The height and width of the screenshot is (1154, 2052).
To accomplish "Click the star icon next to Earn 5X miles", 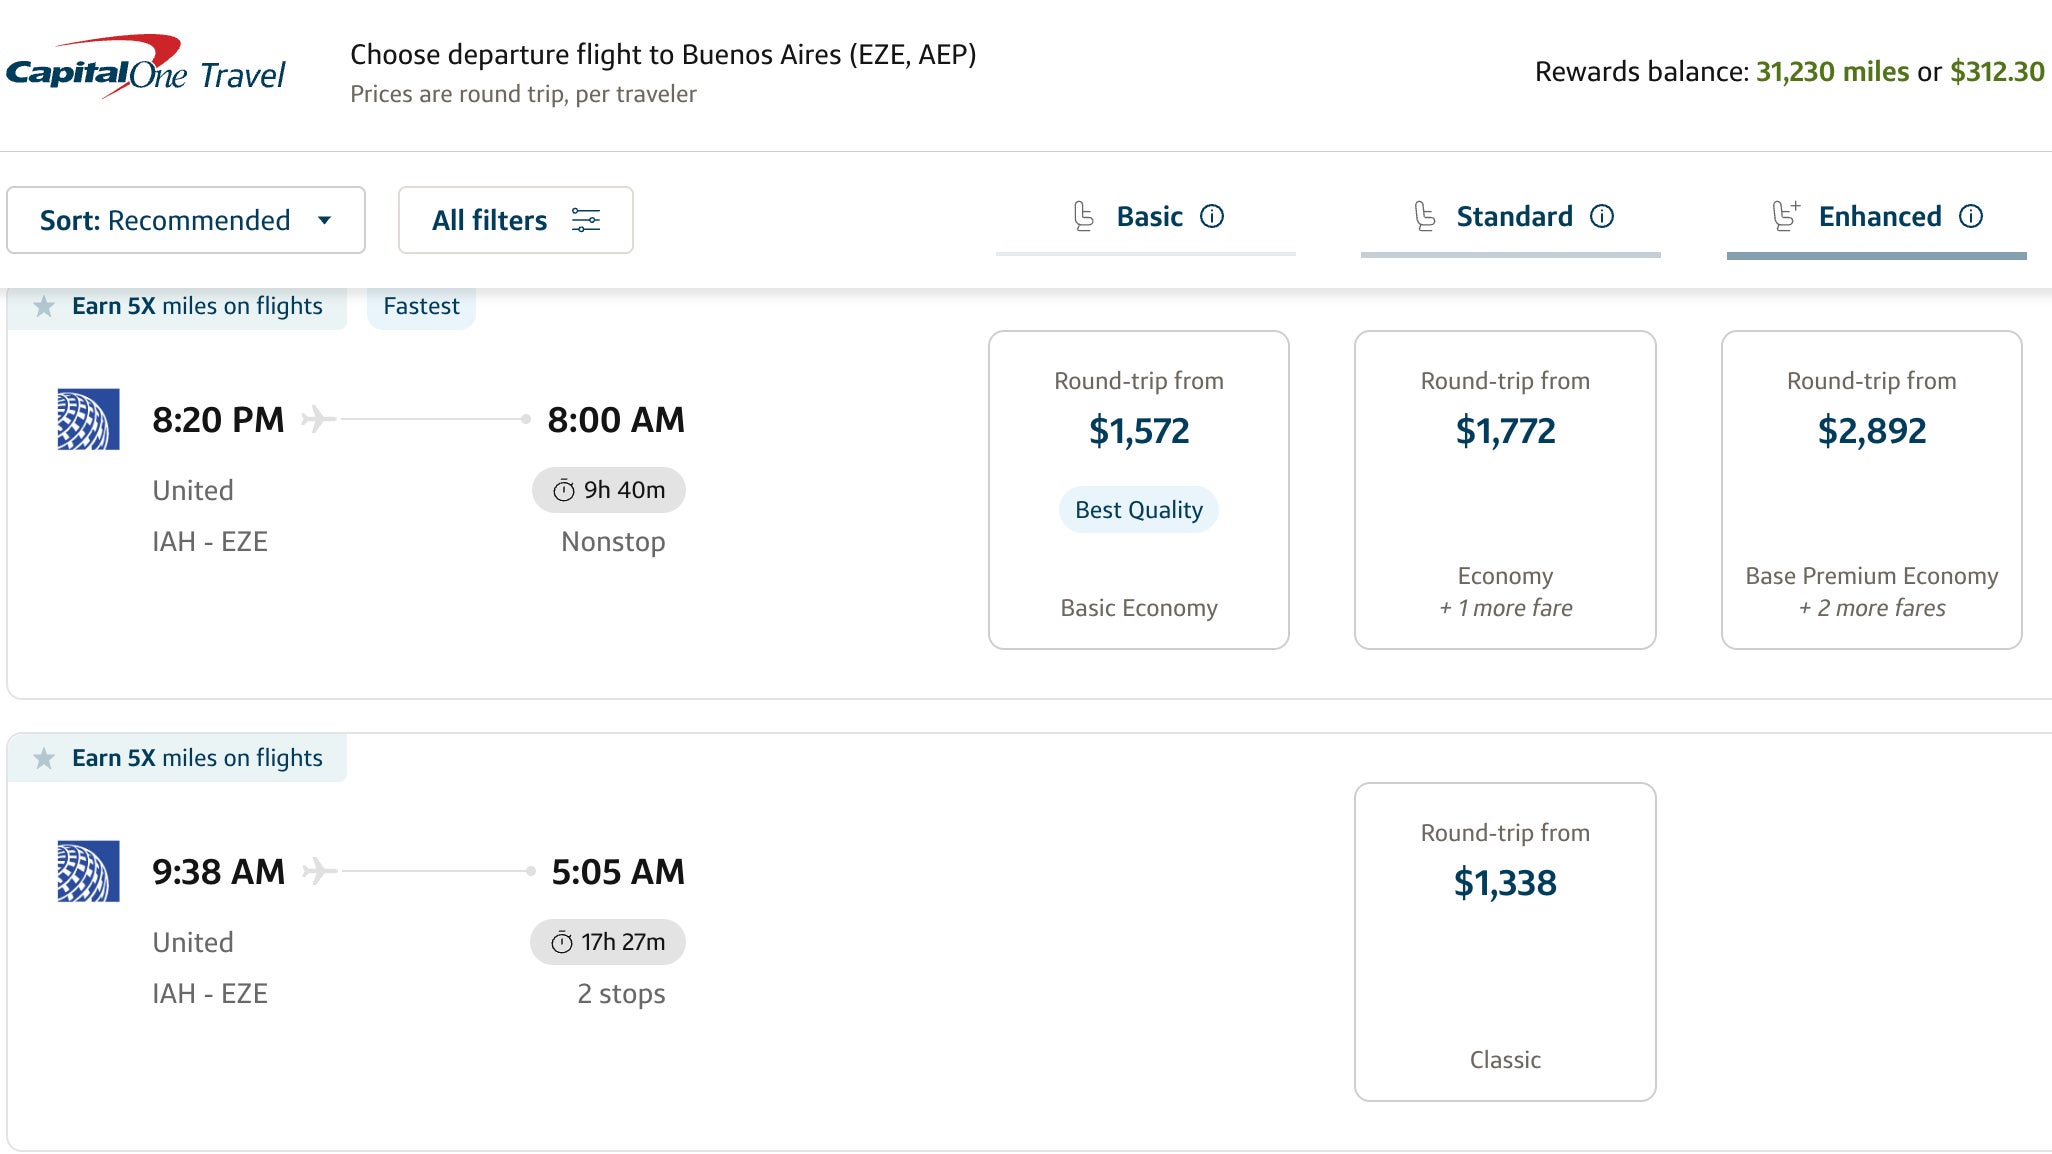I will click(x=44, y=306).
